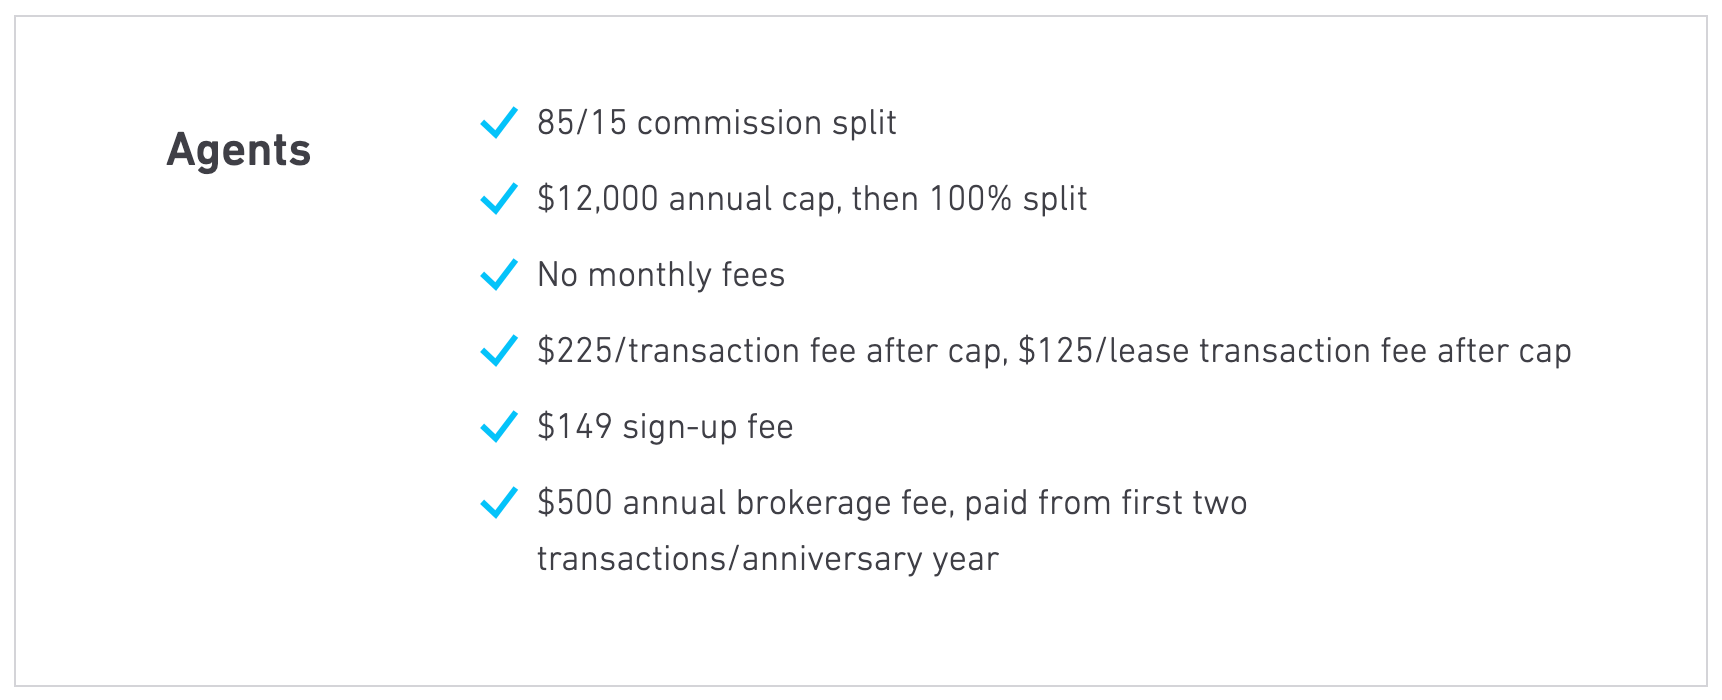Image resolution: width=1722 pixels, height=700 pixels.
Task: Click the "then 100% split" text
Action: click(x=969, y=199)
